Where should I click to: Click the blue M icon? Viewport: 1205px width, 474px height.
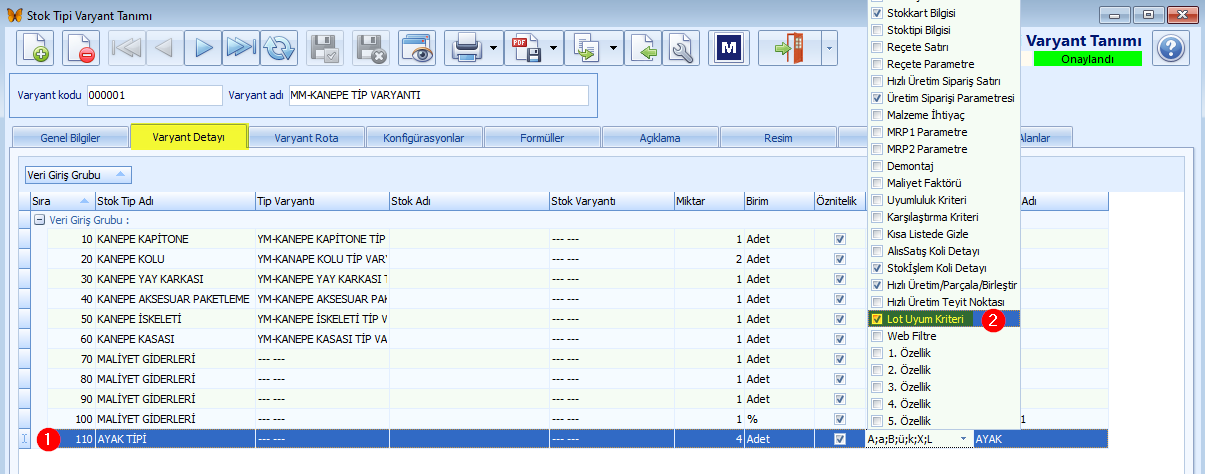click(728, 47)
